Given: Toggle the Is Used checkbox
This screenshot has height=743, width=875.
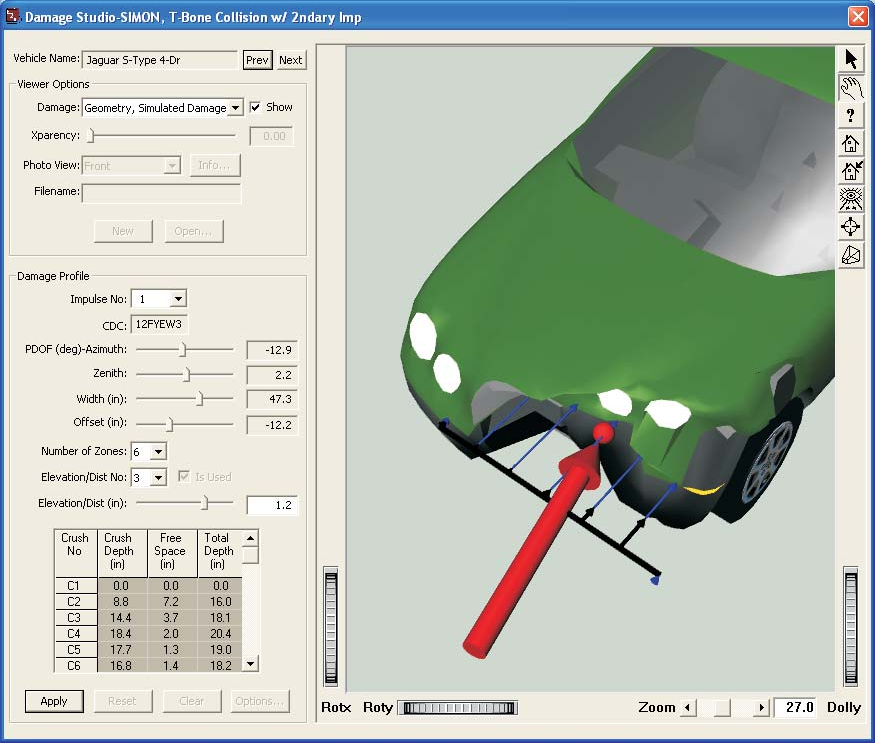Looking at the screenshot, I should click(x=184, y=476).
